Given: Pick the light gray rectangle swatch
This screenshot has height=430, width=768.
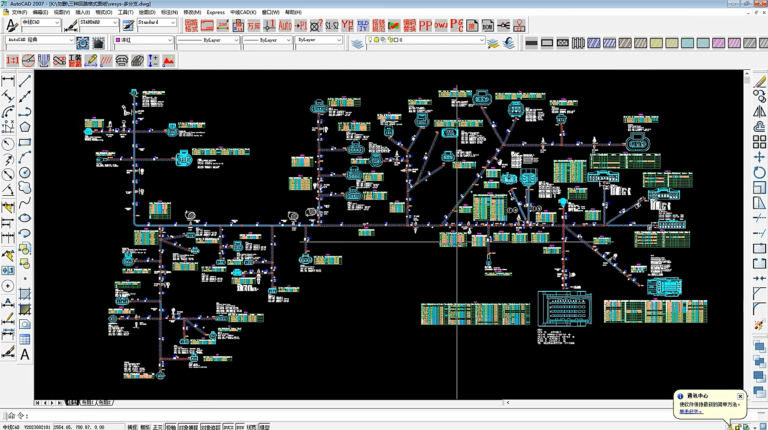Looking at the screenshot, I should pyautogui.click(x=547, y=43).
